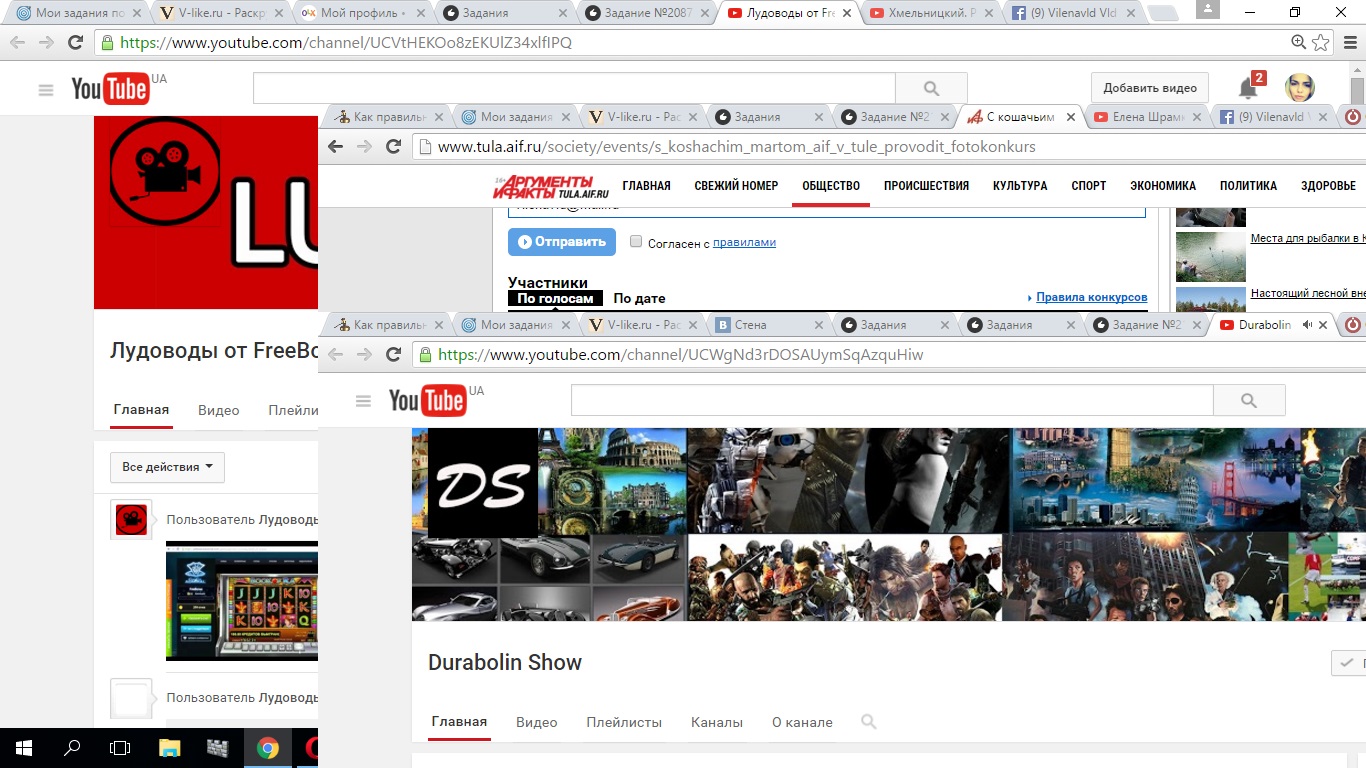Follow the 'Правила конкурсов' link
Screen dimensions: 1366x768
tap(1091, 298)
